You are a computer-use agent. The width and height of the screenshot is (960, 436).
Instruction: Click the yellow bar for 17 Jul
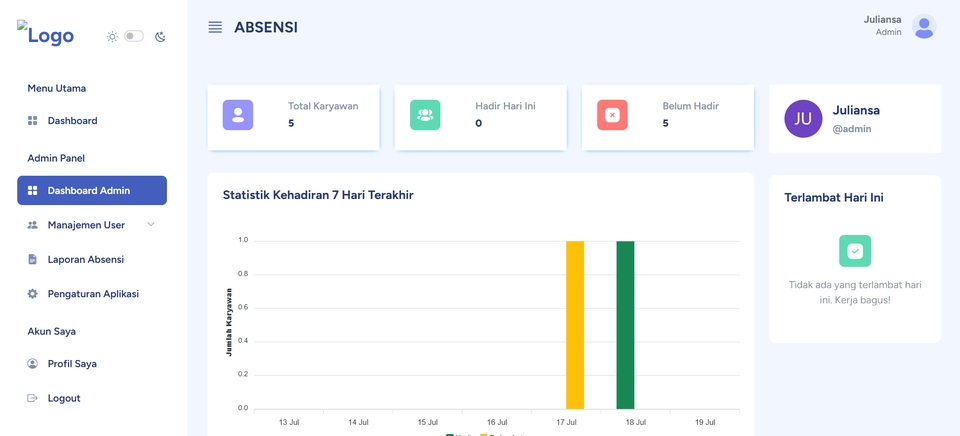575,325
